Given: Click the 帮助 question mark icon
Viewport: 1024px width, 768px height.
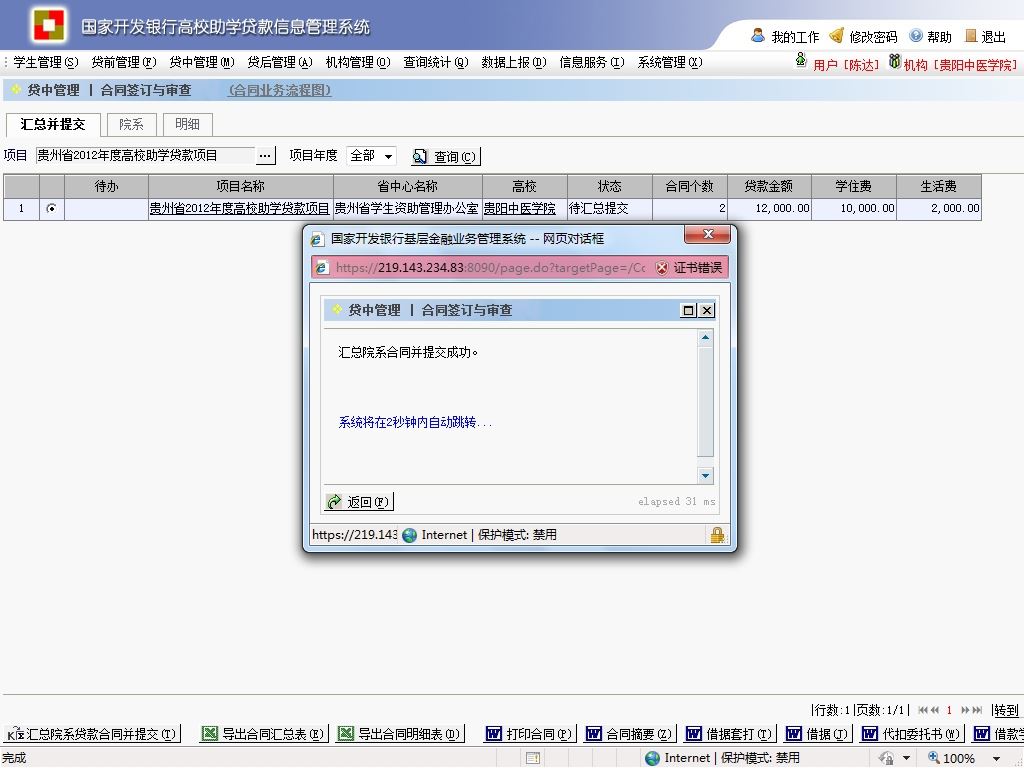Looking at the screenshot, I should [916, 35].
